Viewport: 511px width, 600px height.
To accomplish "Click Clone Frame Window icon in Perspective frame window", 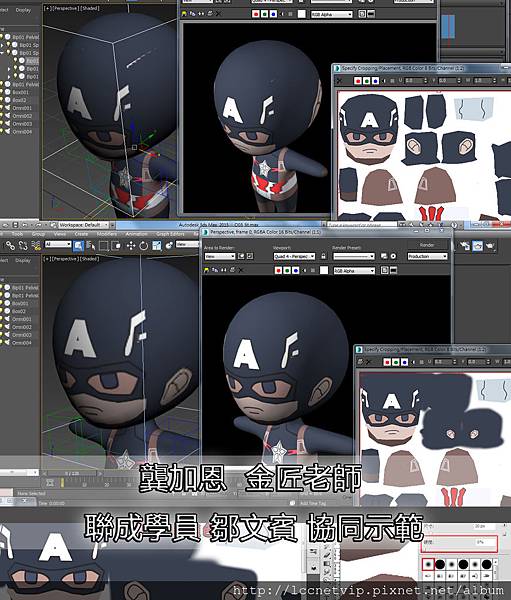I will [x=223, y=270].
